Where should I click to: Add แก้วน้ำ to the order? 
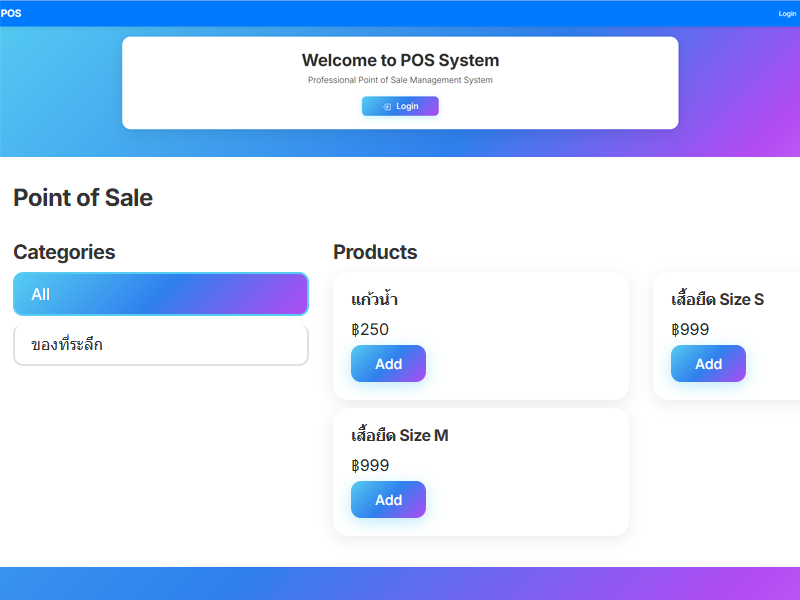(388, 363)
